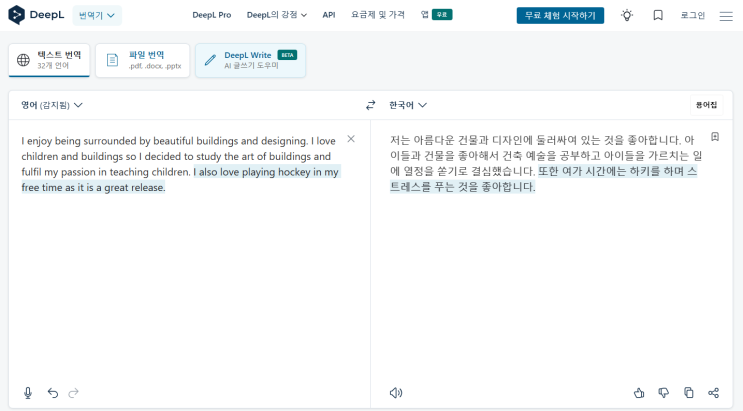Click the DeepL logo

tap(36, 15)
